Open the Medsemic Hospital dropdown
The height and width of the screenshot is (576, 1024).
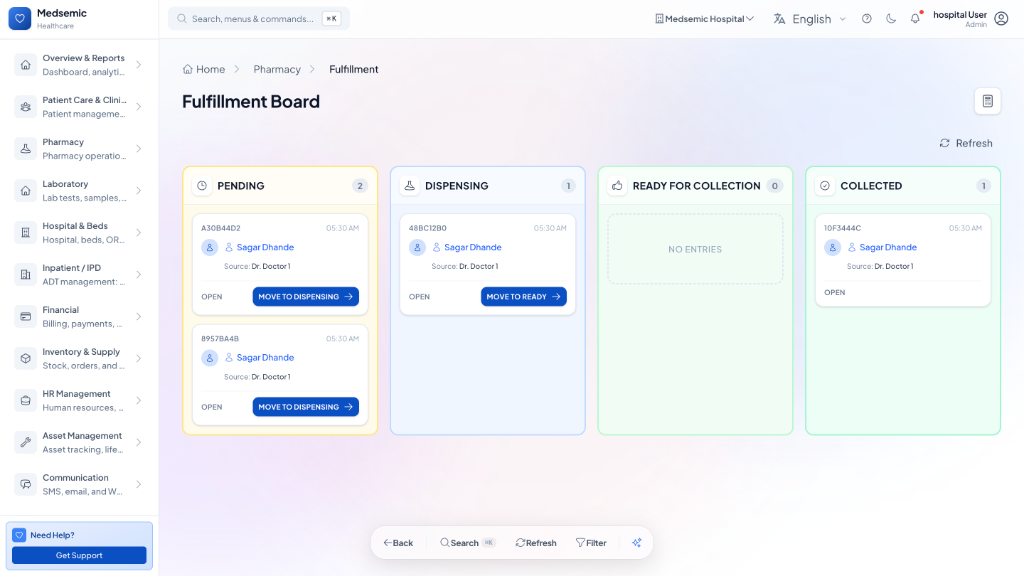[704, 19]
